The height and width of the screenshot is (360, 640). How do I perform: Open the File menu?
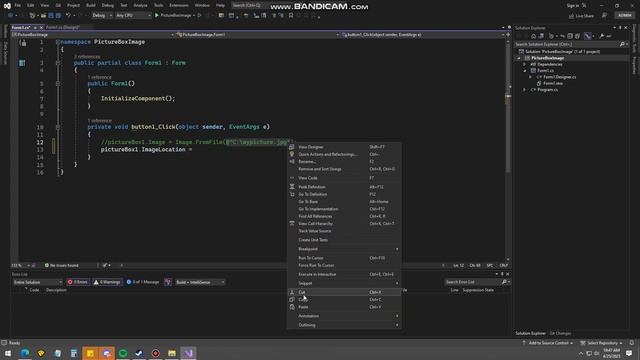[x=18, y=6]
